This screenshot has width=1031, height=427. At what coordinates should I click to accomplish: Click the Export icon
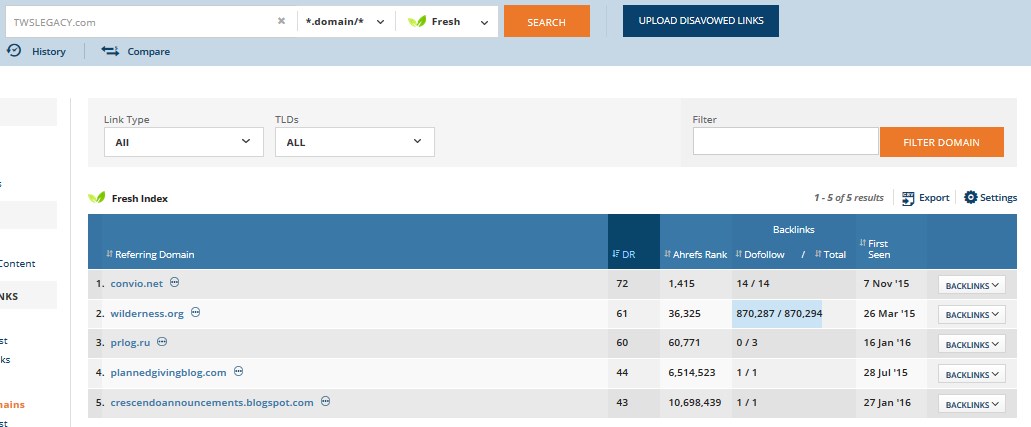[908, 198]
